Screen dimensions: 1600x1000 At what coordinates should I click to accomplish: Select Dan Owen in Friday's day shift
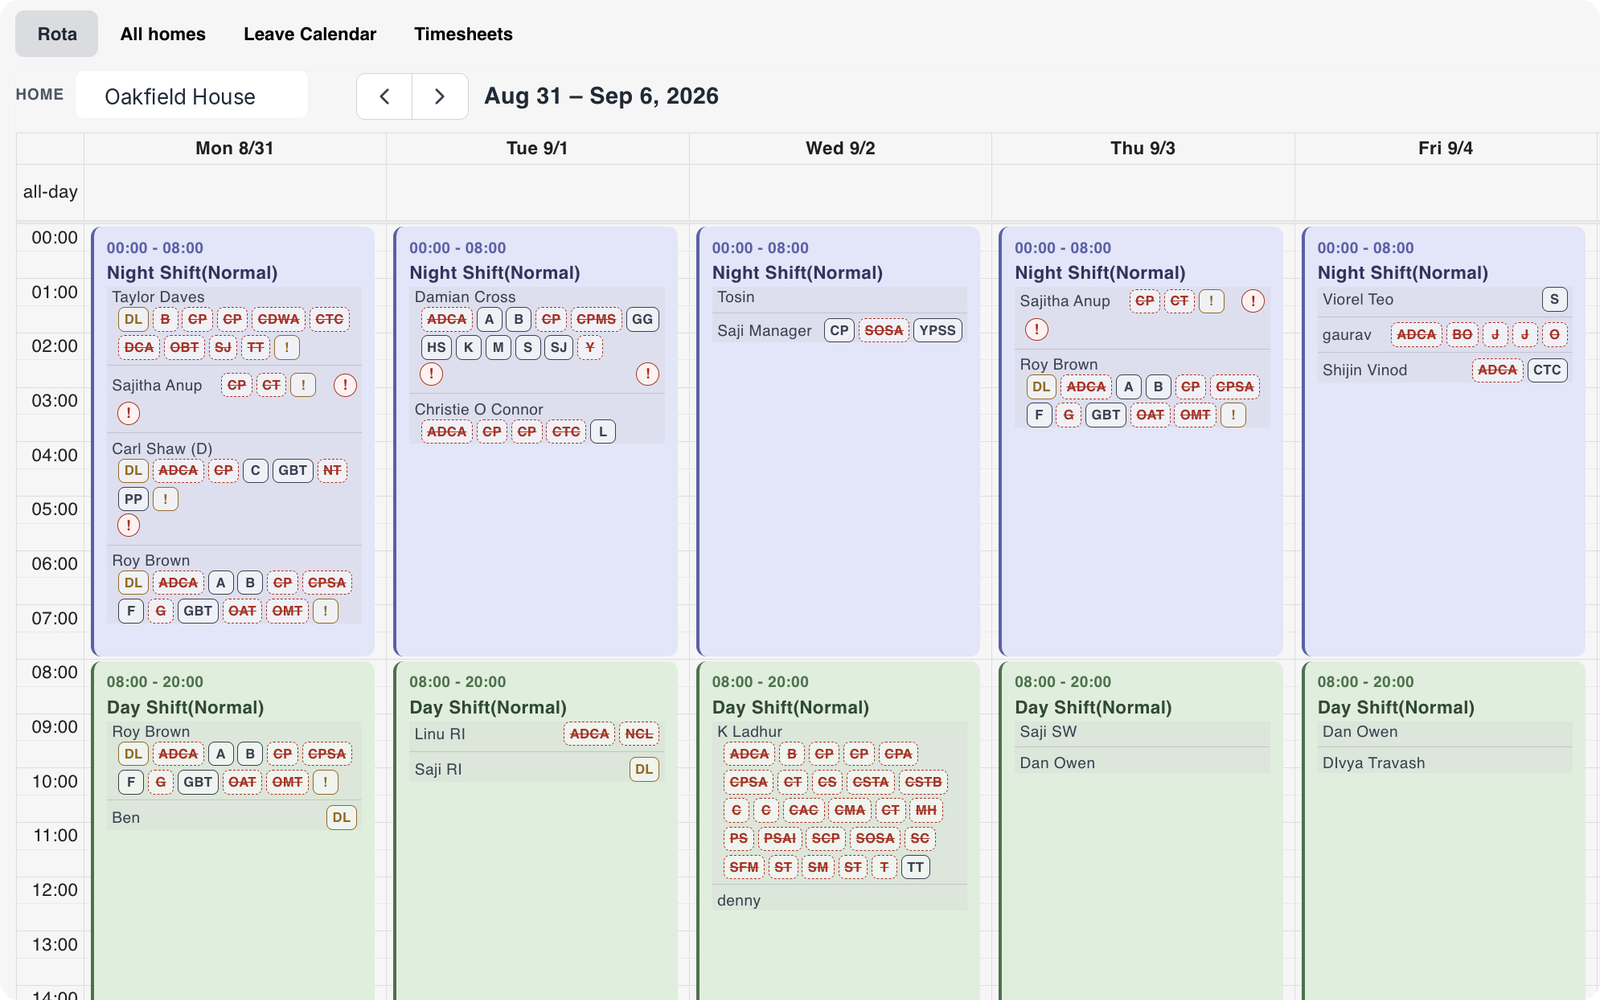tap(1360, 732)
